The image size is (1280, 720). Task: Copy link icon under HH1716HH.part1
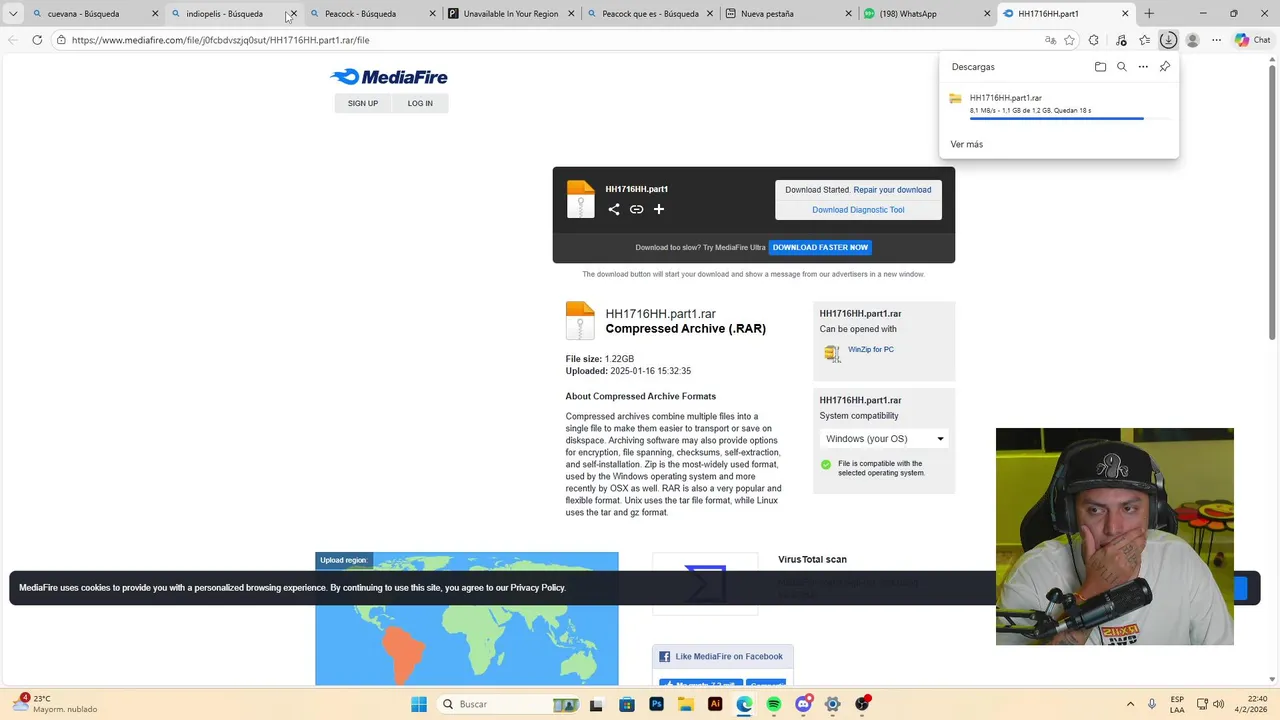[636, 209]
